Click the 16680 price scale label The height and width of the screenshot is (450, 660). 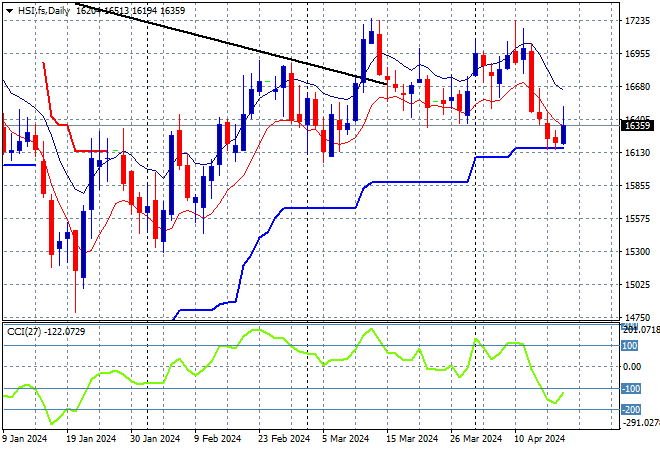[637, 87]
